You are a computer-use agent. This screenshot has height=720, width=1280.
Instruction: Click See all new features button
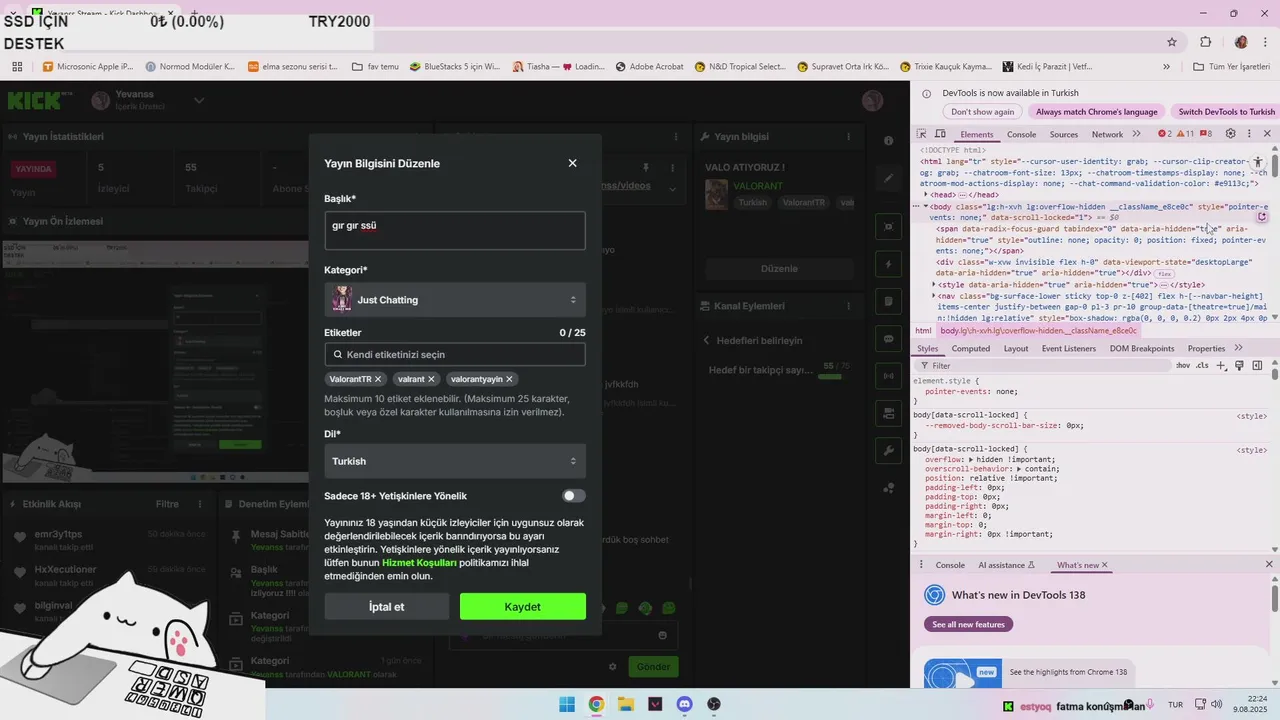[968, 624]
